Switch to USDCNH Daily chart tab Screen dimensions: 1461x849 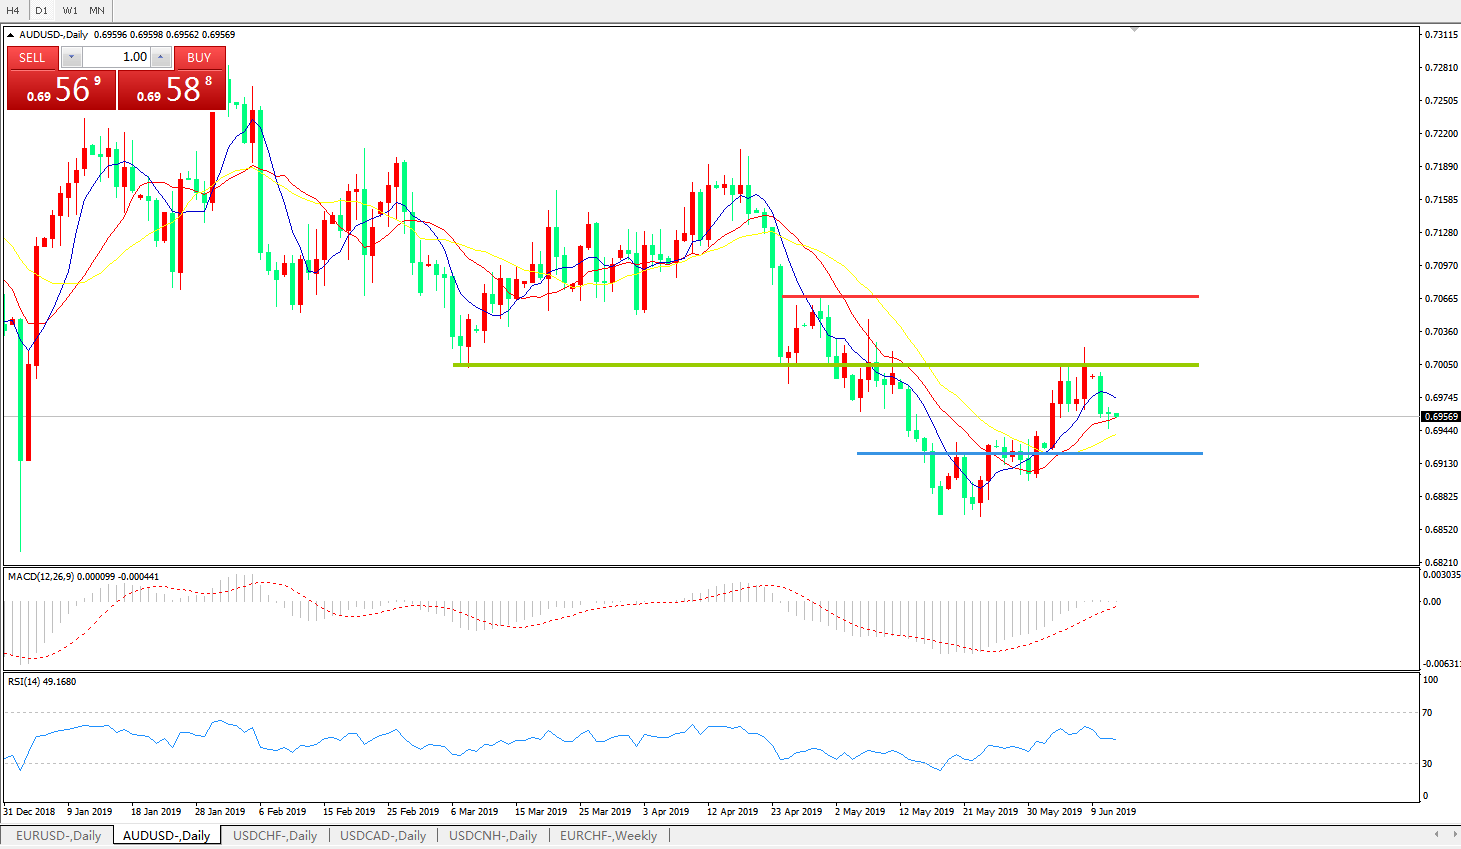tap(493, 836)
